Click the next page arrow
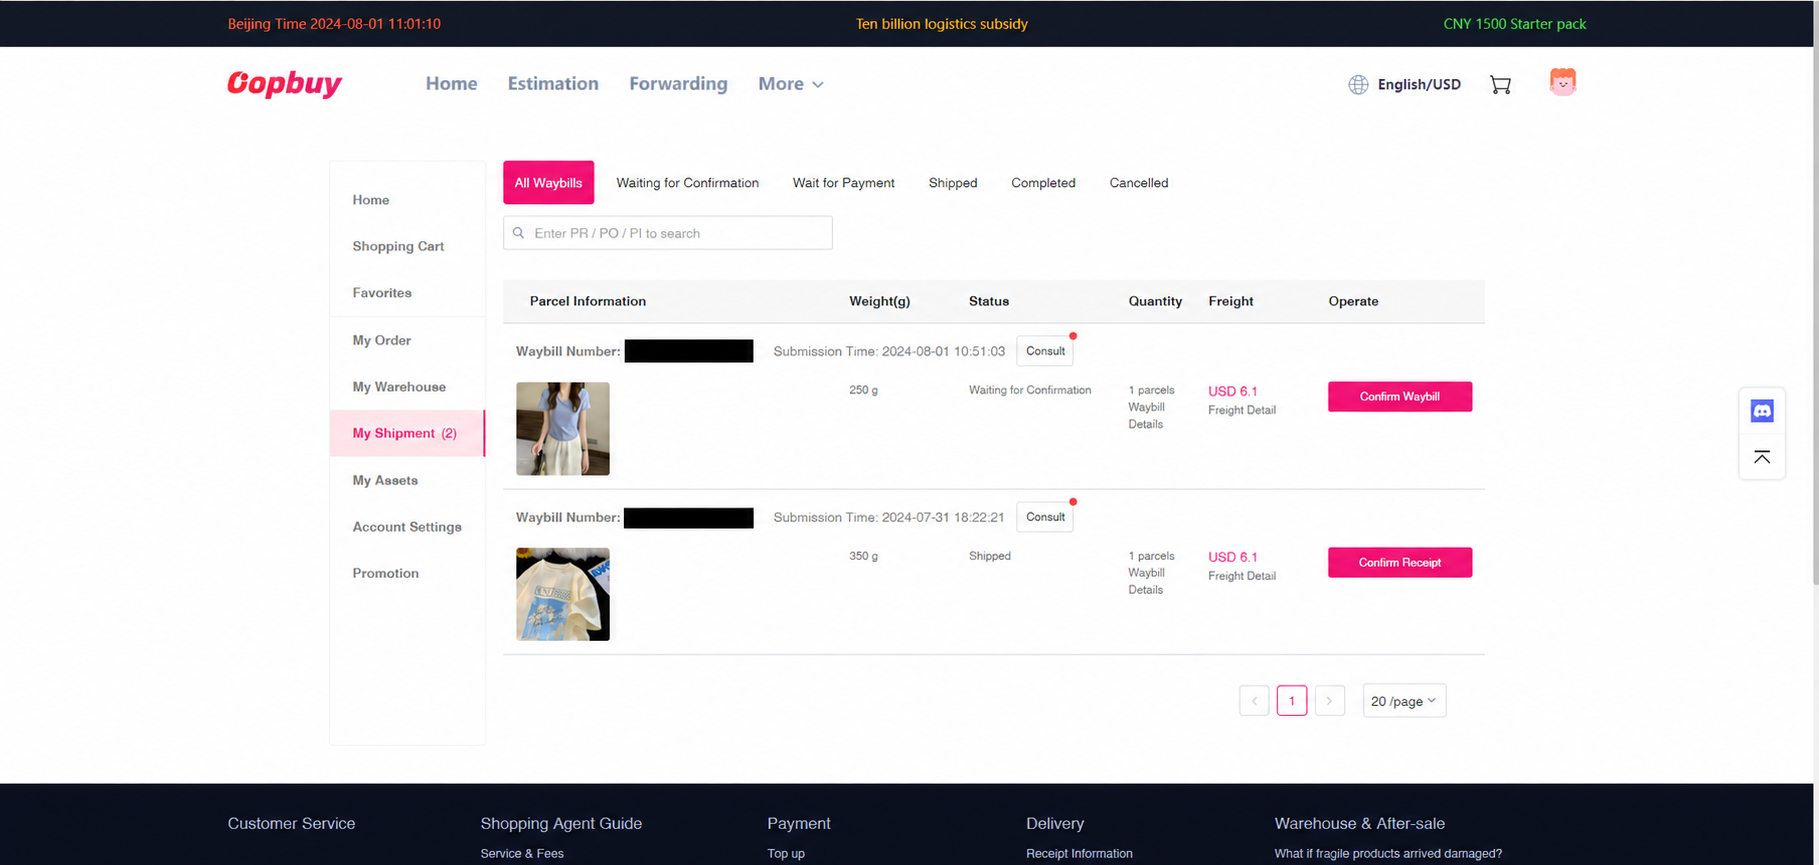 click(1329, 701)
